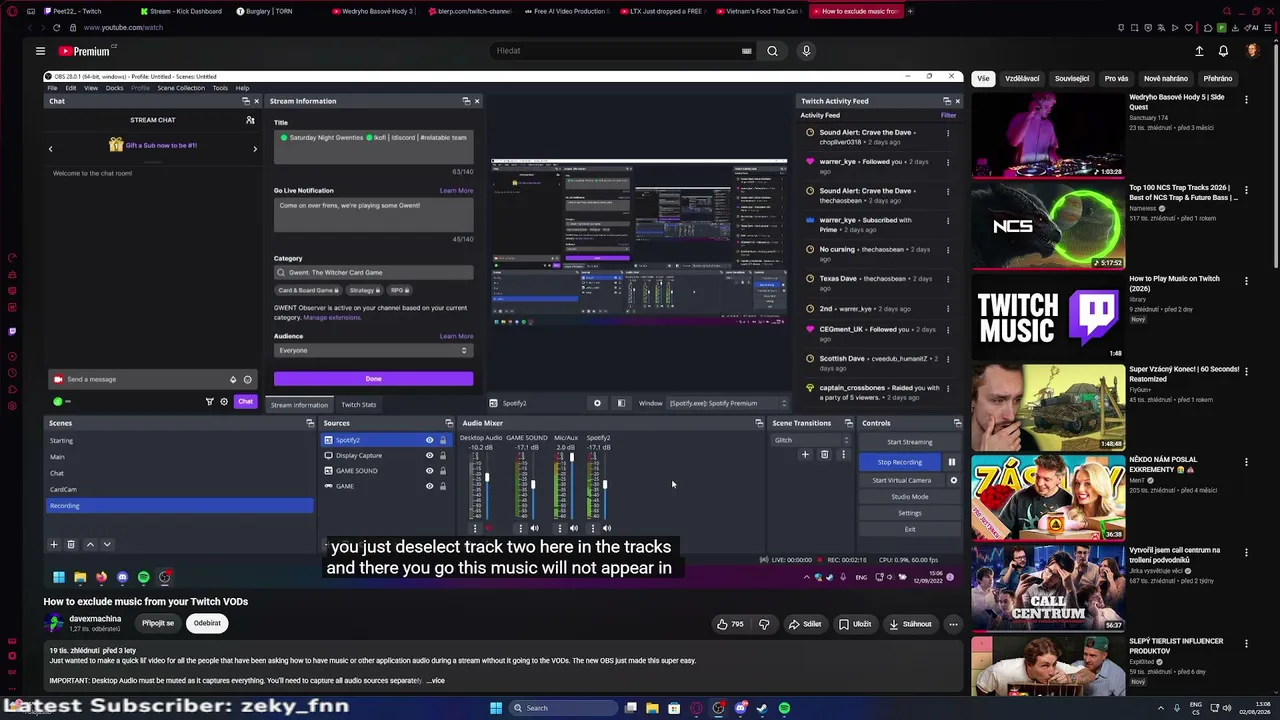Open Spotify from the Windows taskbar
This screenshot has width=1280, height=720.
click(784, 708)
